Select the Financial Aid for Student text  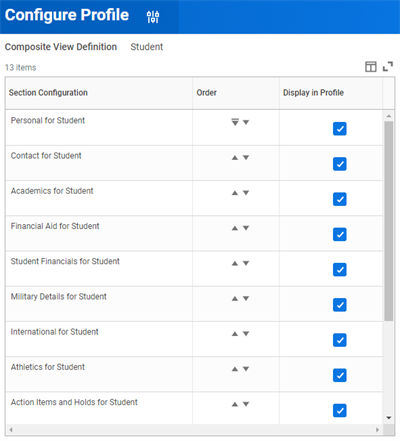pos(55,226)
